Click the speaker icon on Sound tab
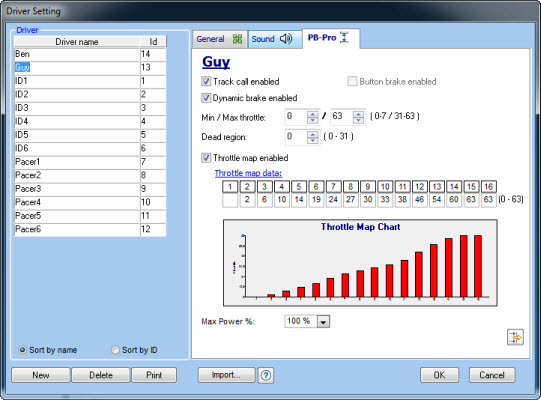The width and height of the screenshot is (541, 400). pyautogui.click(x=286, y=39)
